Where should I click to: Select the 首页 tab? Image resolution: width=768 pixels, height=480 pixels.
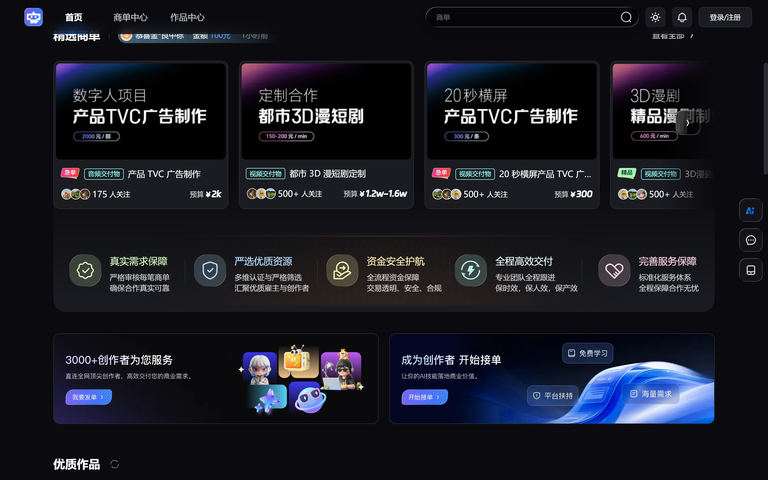click(x=73, y=17)
